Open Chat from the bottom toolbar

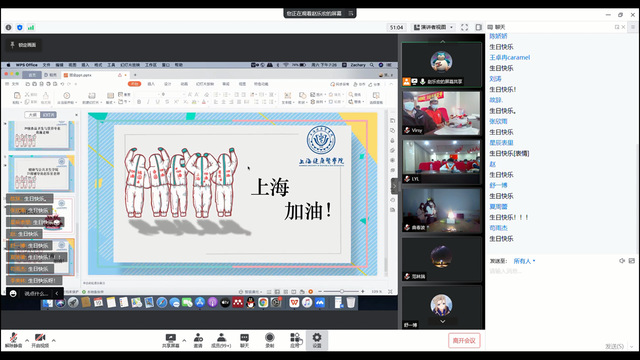[244, 340]
